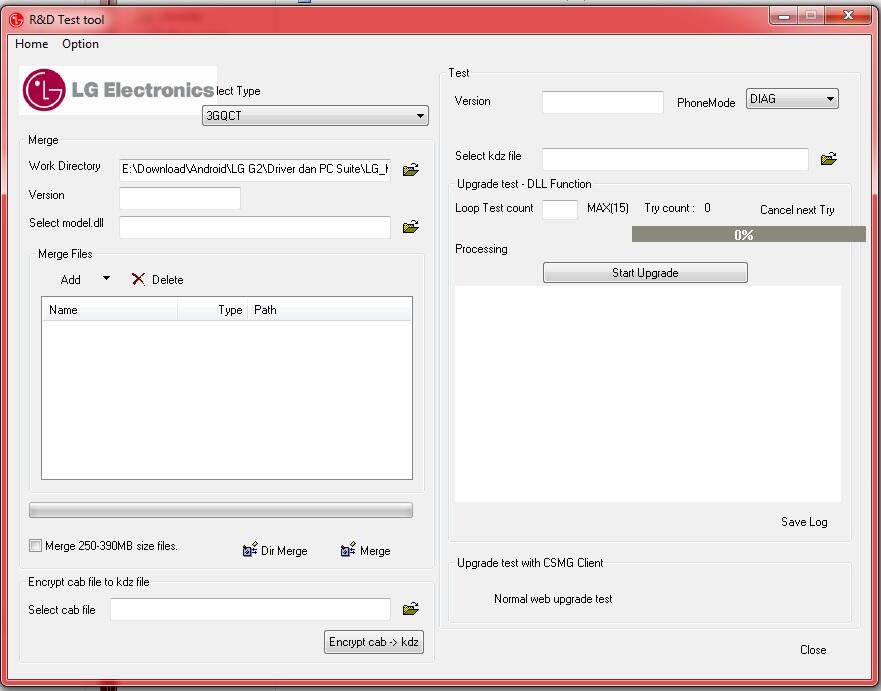Focus the Select cab file input field
881x691 pixels.
[250, 610]
